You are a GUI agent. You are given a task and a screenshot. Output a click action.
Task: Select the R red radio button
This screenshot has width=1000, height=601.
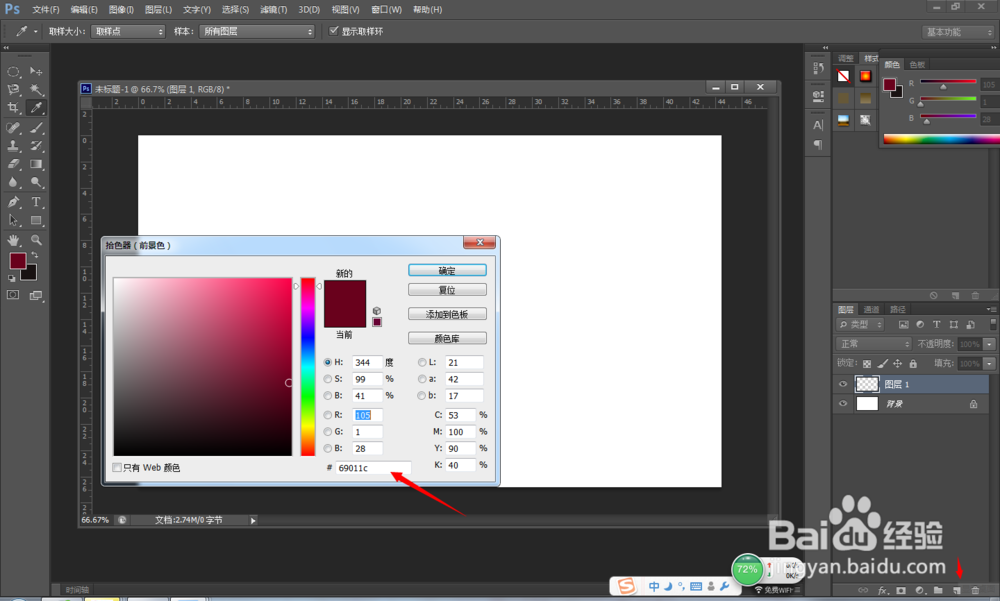328,415
